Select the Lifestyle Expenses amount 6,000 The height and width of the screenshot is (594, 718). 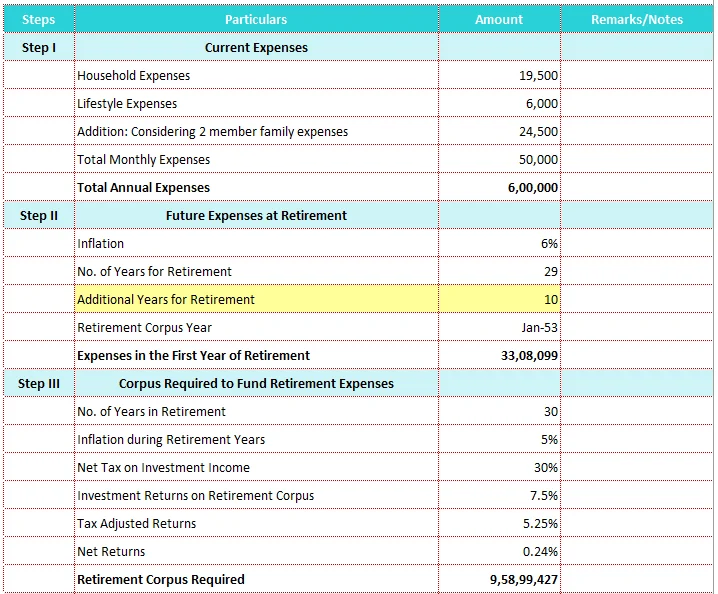pos(499,103)
